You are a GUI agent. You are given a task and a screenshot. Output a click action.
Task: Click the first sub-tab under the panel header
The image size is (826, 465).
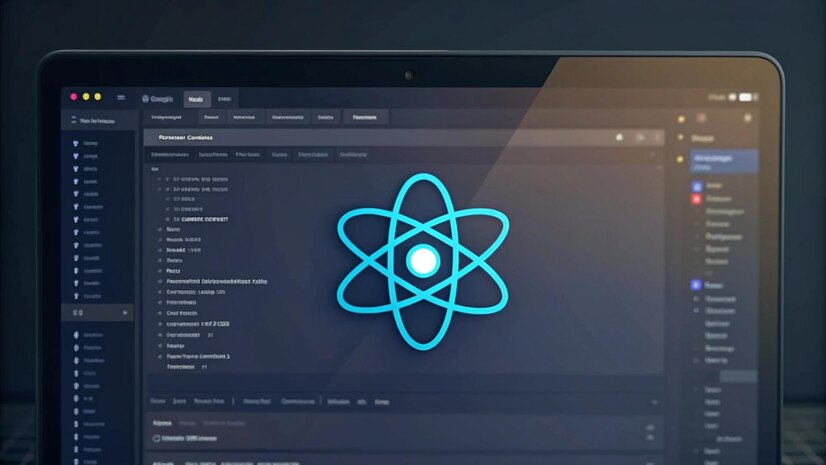pyautogui.click(x=169, y=155)
